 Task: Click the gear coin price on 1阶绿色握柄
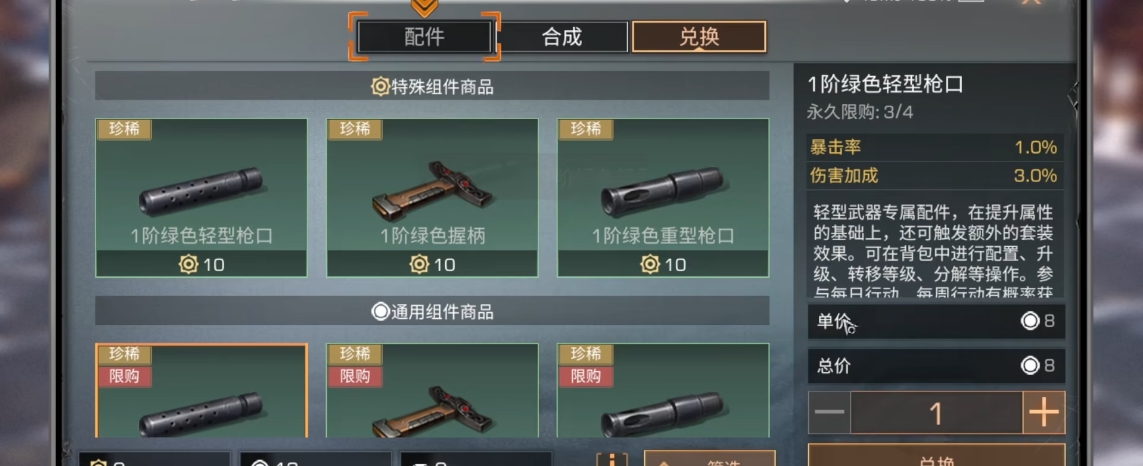point(432,264)
